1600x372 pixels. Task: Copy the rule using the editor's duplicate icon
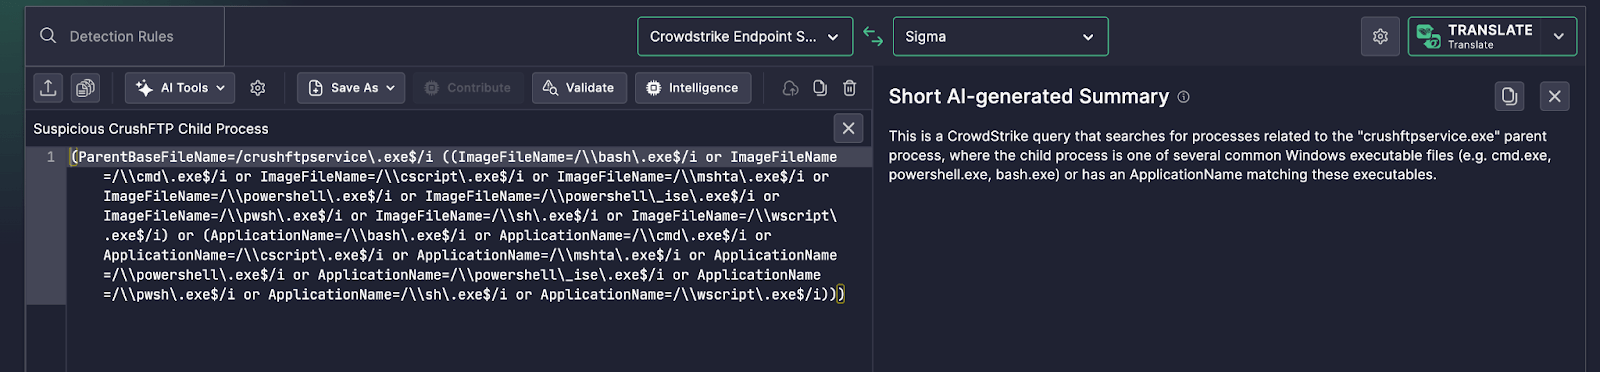coord(820,88)
